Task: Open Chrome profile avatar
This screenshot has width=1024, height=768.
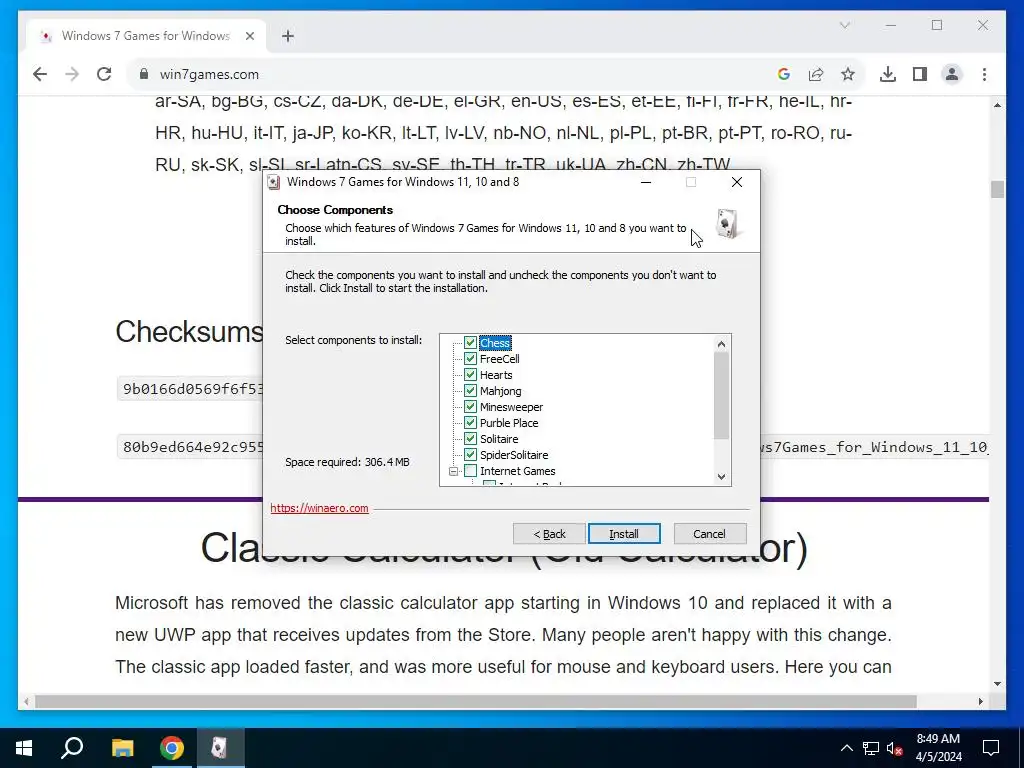Action: (952, 74)
